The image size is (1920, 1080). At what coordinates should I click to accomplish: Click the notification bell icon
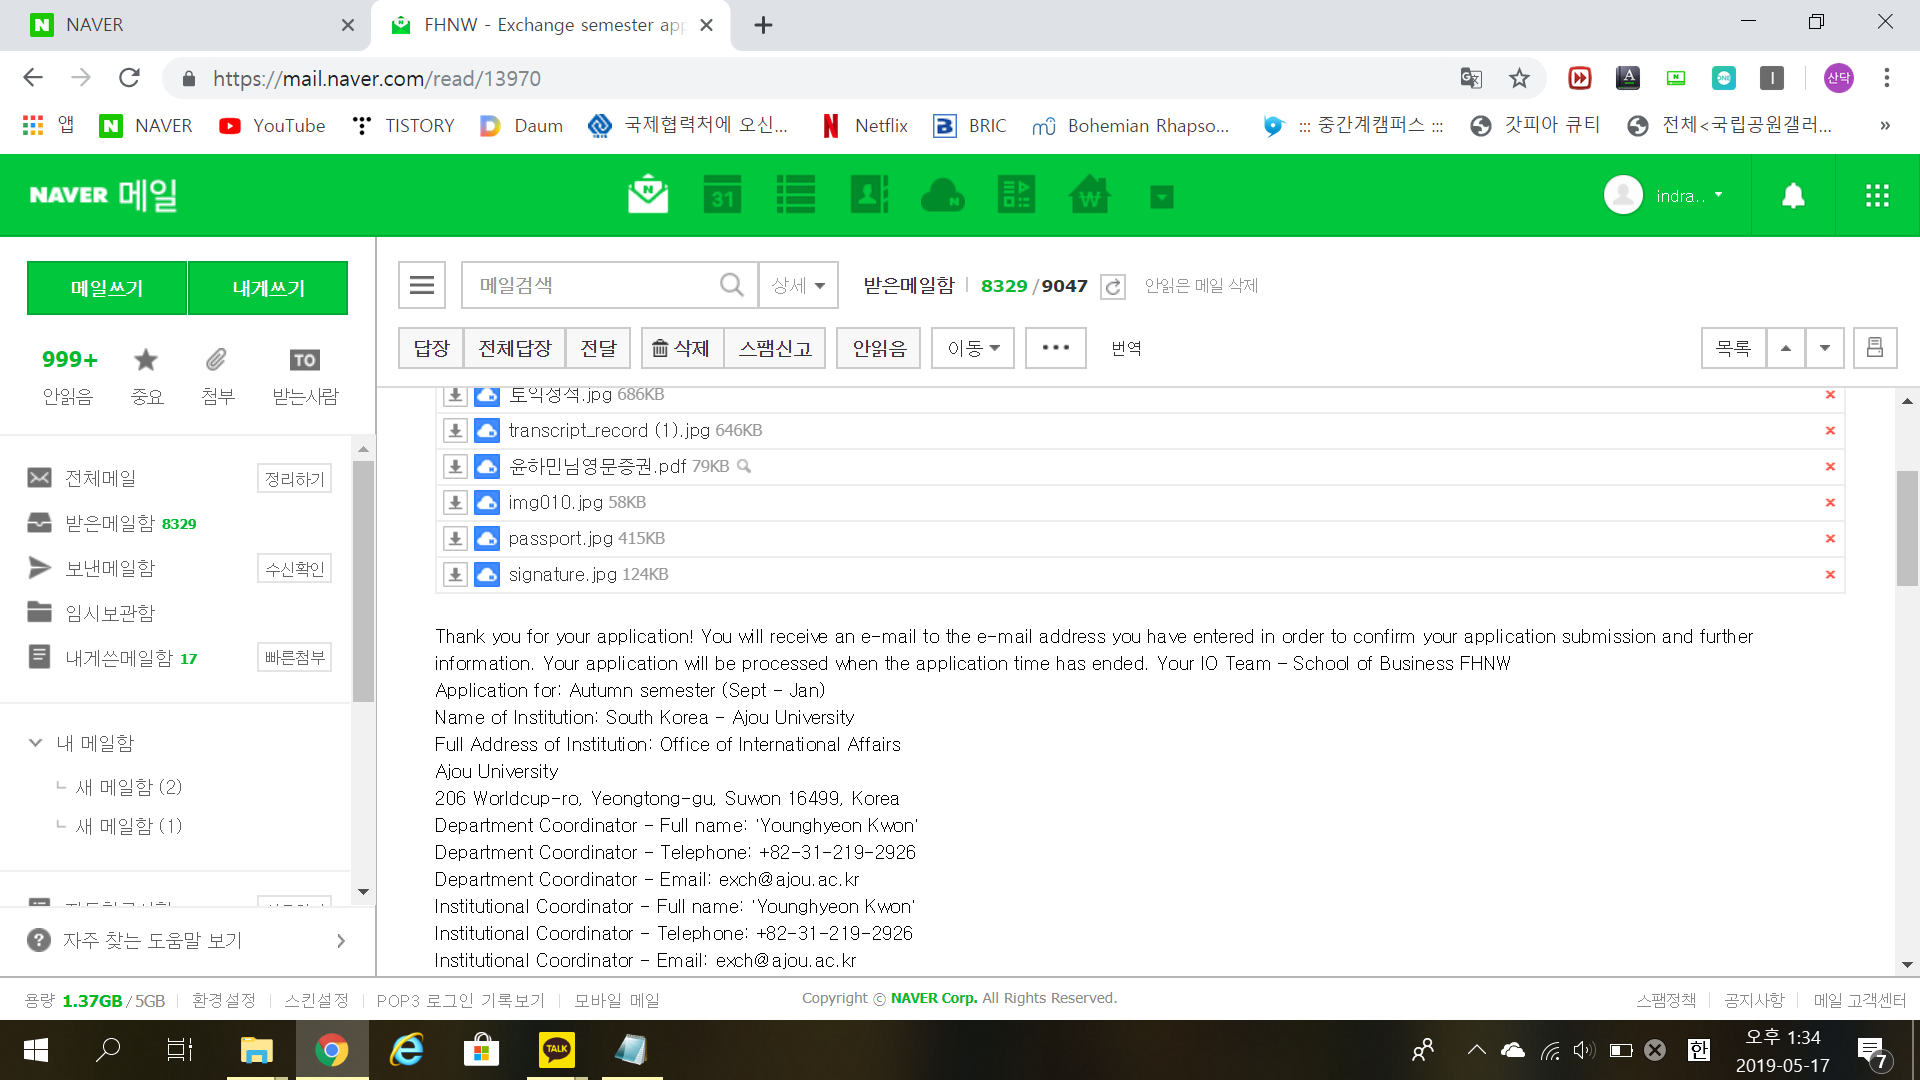[x=1793, y=195]
